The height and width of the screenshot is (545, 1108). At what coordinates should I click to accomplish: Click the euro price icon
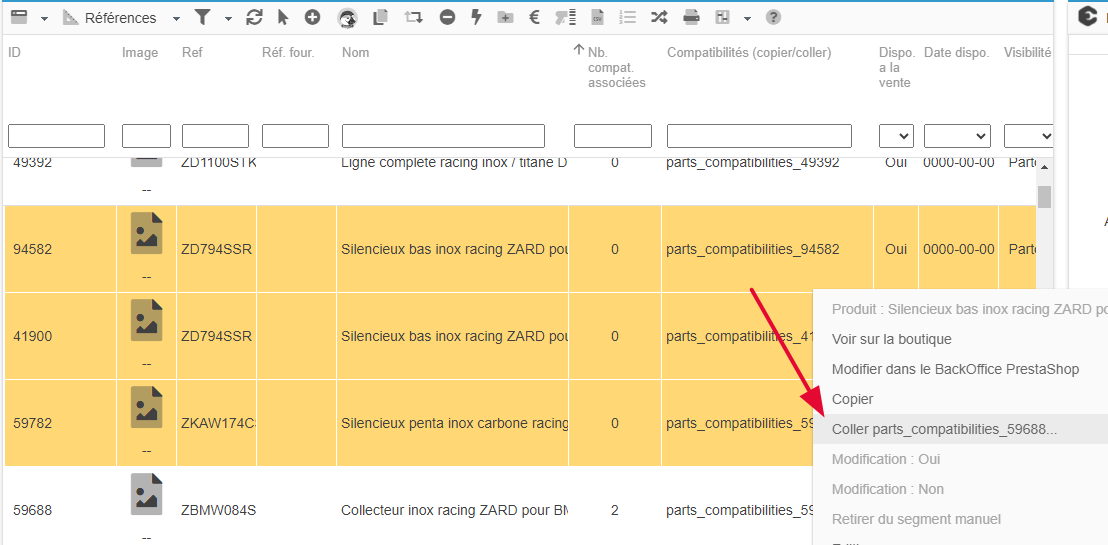534,18
